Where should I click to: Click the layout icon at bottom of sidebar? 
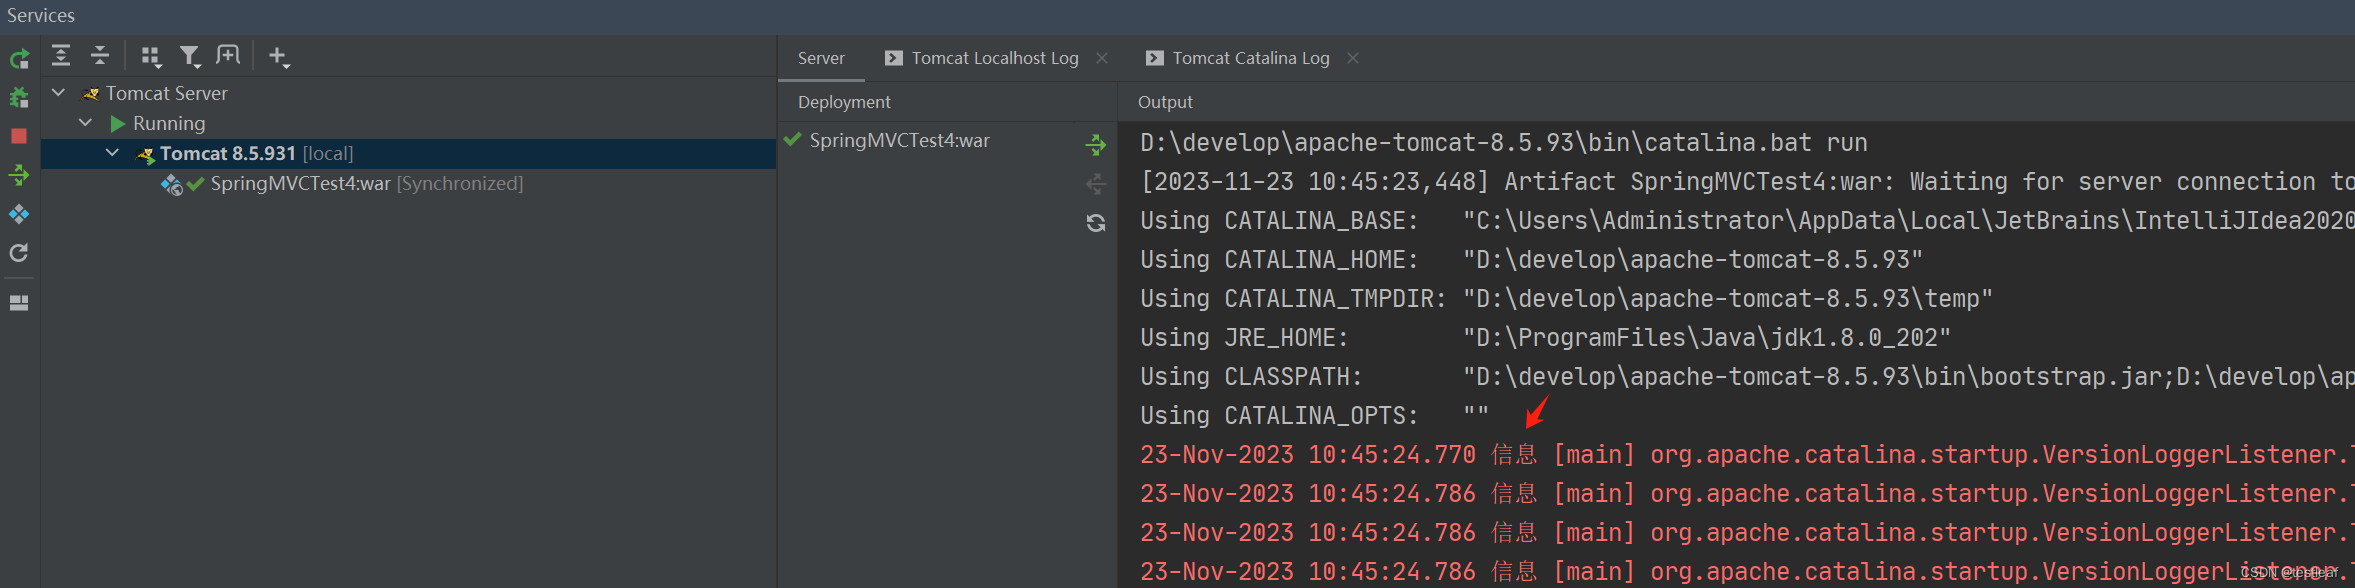coord(19,302)
